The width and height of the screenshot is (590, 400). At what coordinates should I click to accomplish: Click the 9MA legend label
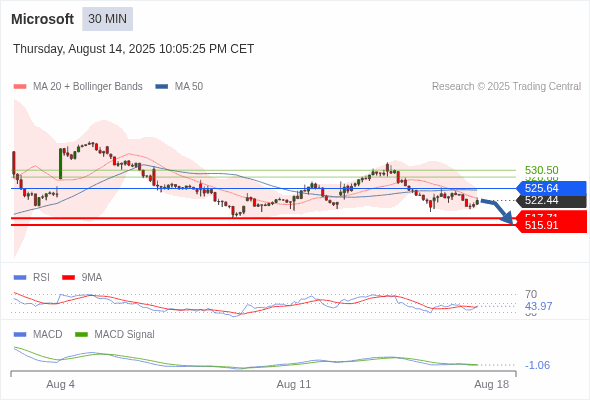[x=92, y=277]
